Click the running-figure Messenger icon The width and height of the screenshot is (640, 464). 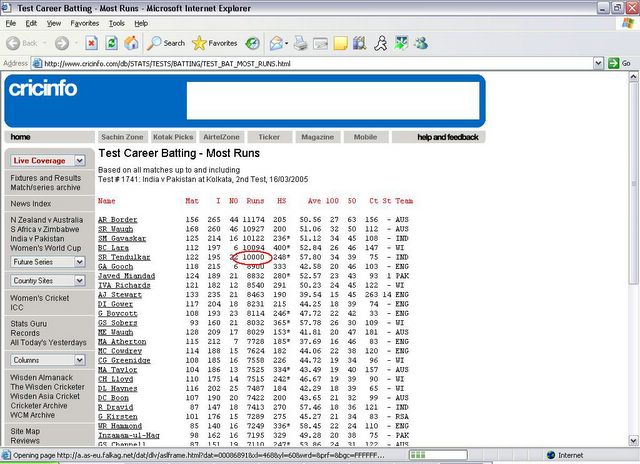380,43
